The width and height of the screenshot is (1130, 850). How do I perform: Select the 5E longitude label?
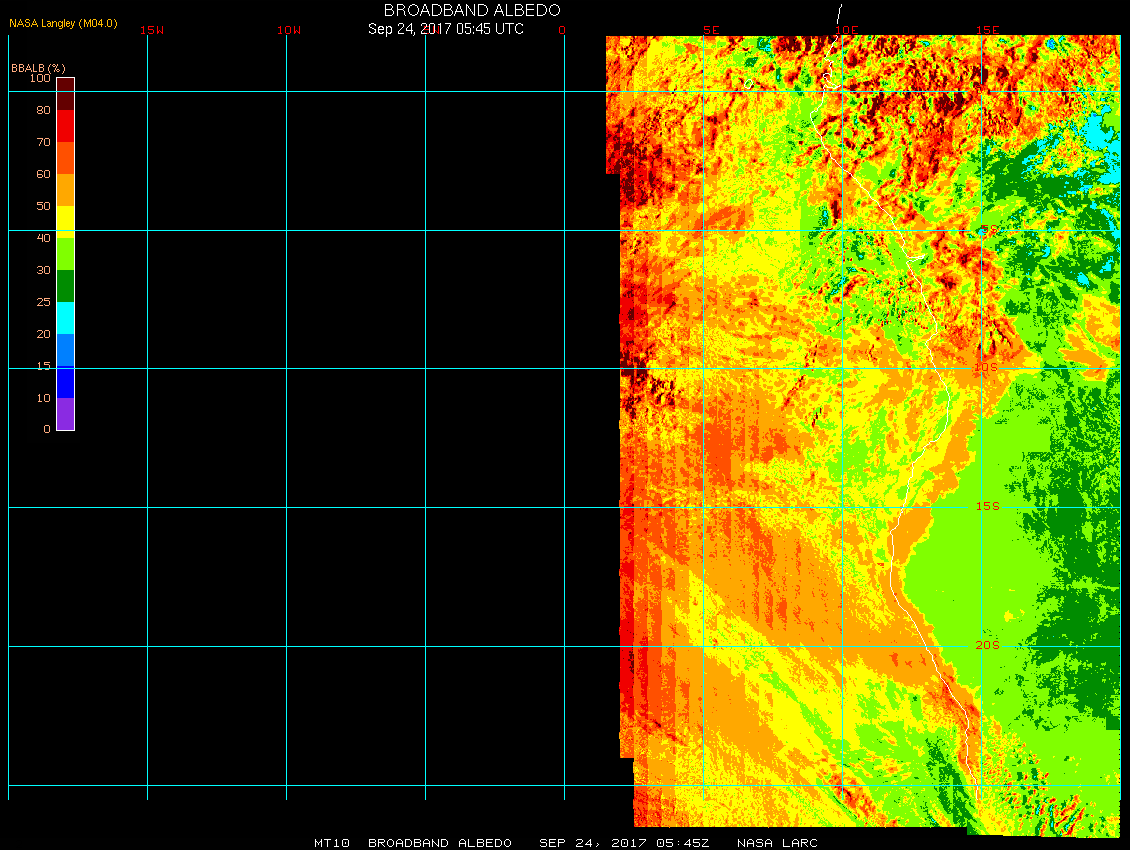click(x=711, y=30)
